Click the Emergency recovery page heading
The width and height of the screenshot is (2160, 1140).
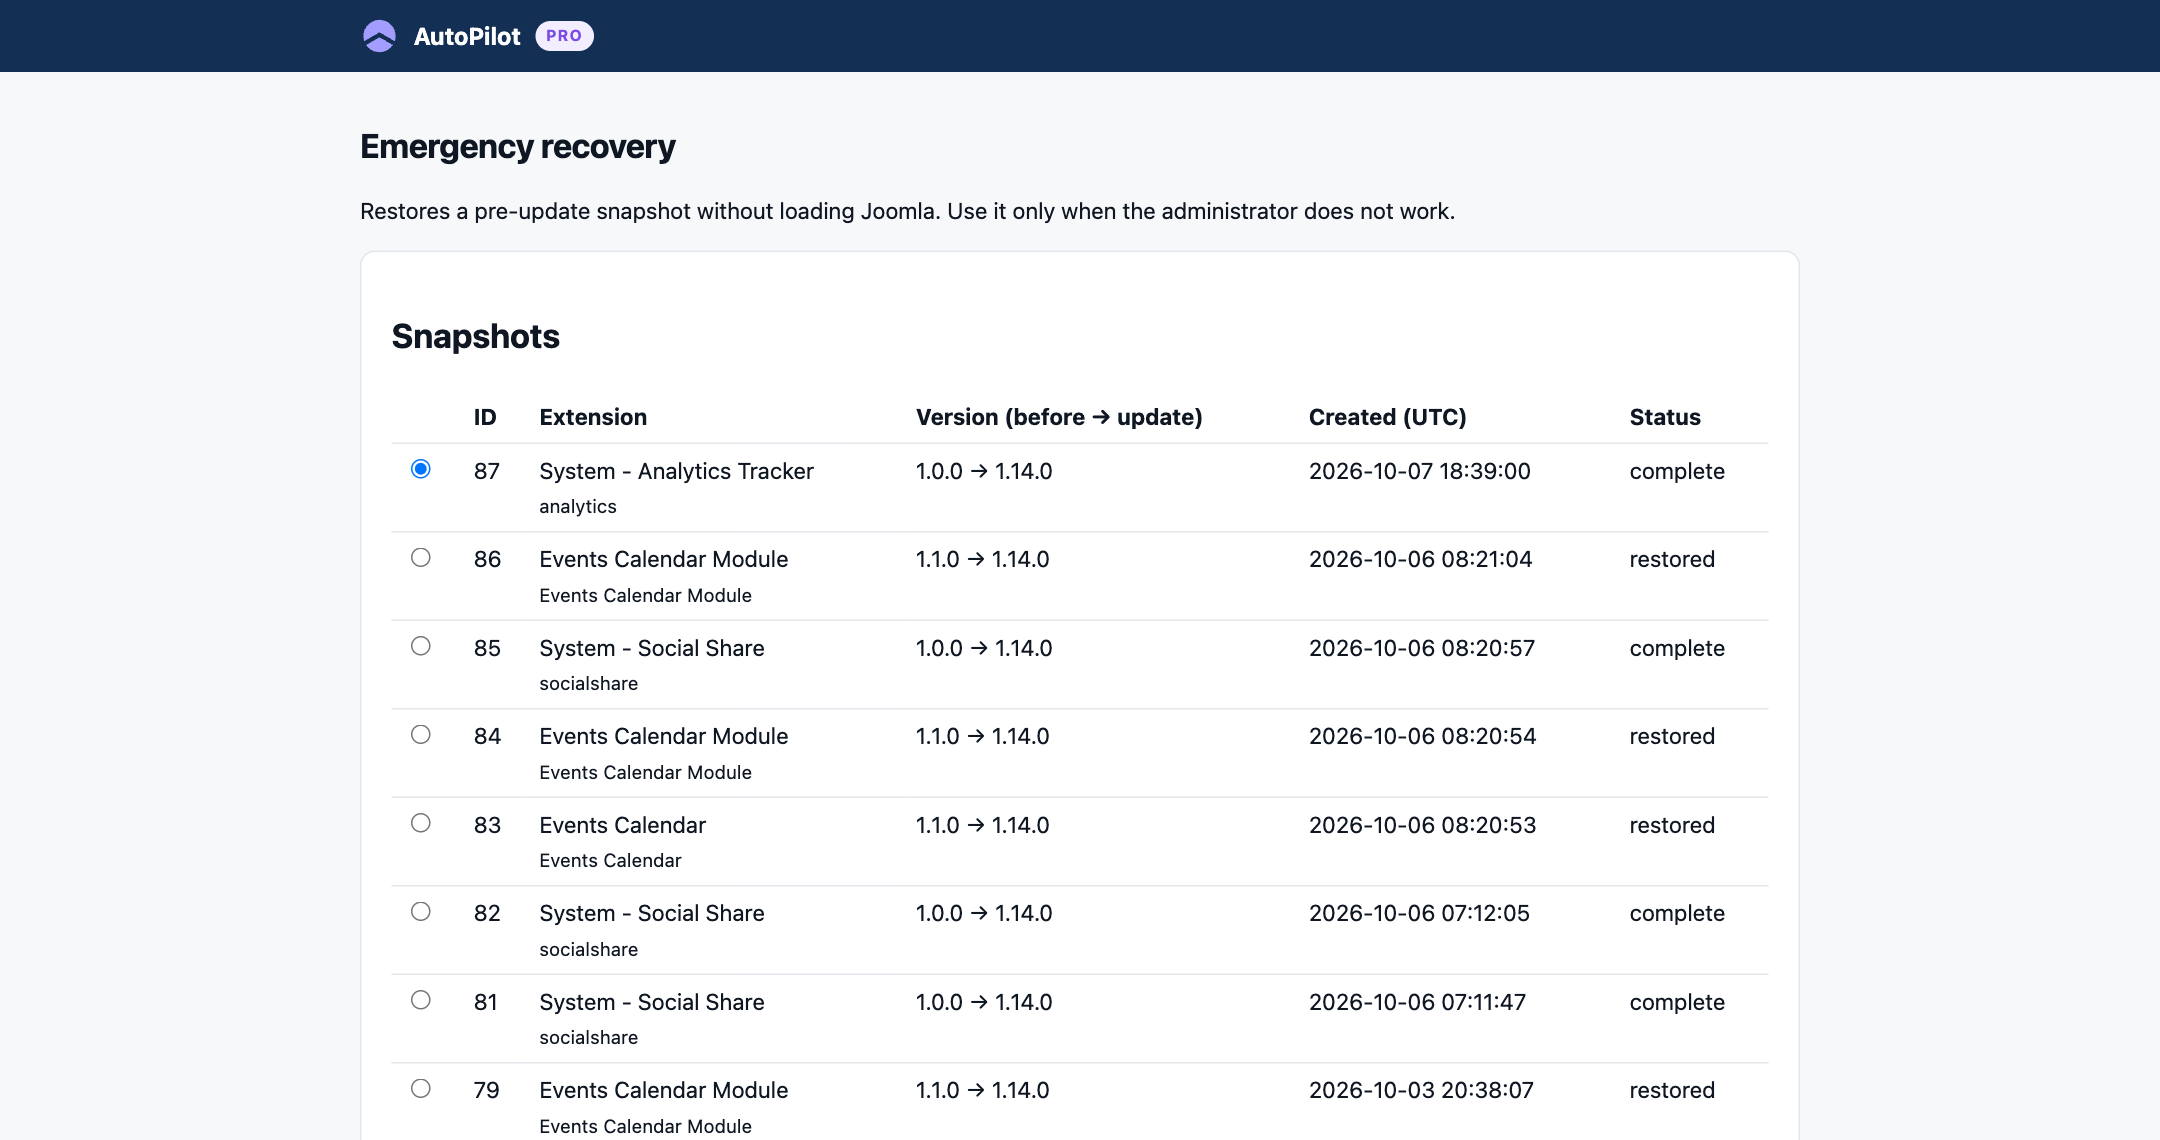pyautogui.click(x=518, y=147)
